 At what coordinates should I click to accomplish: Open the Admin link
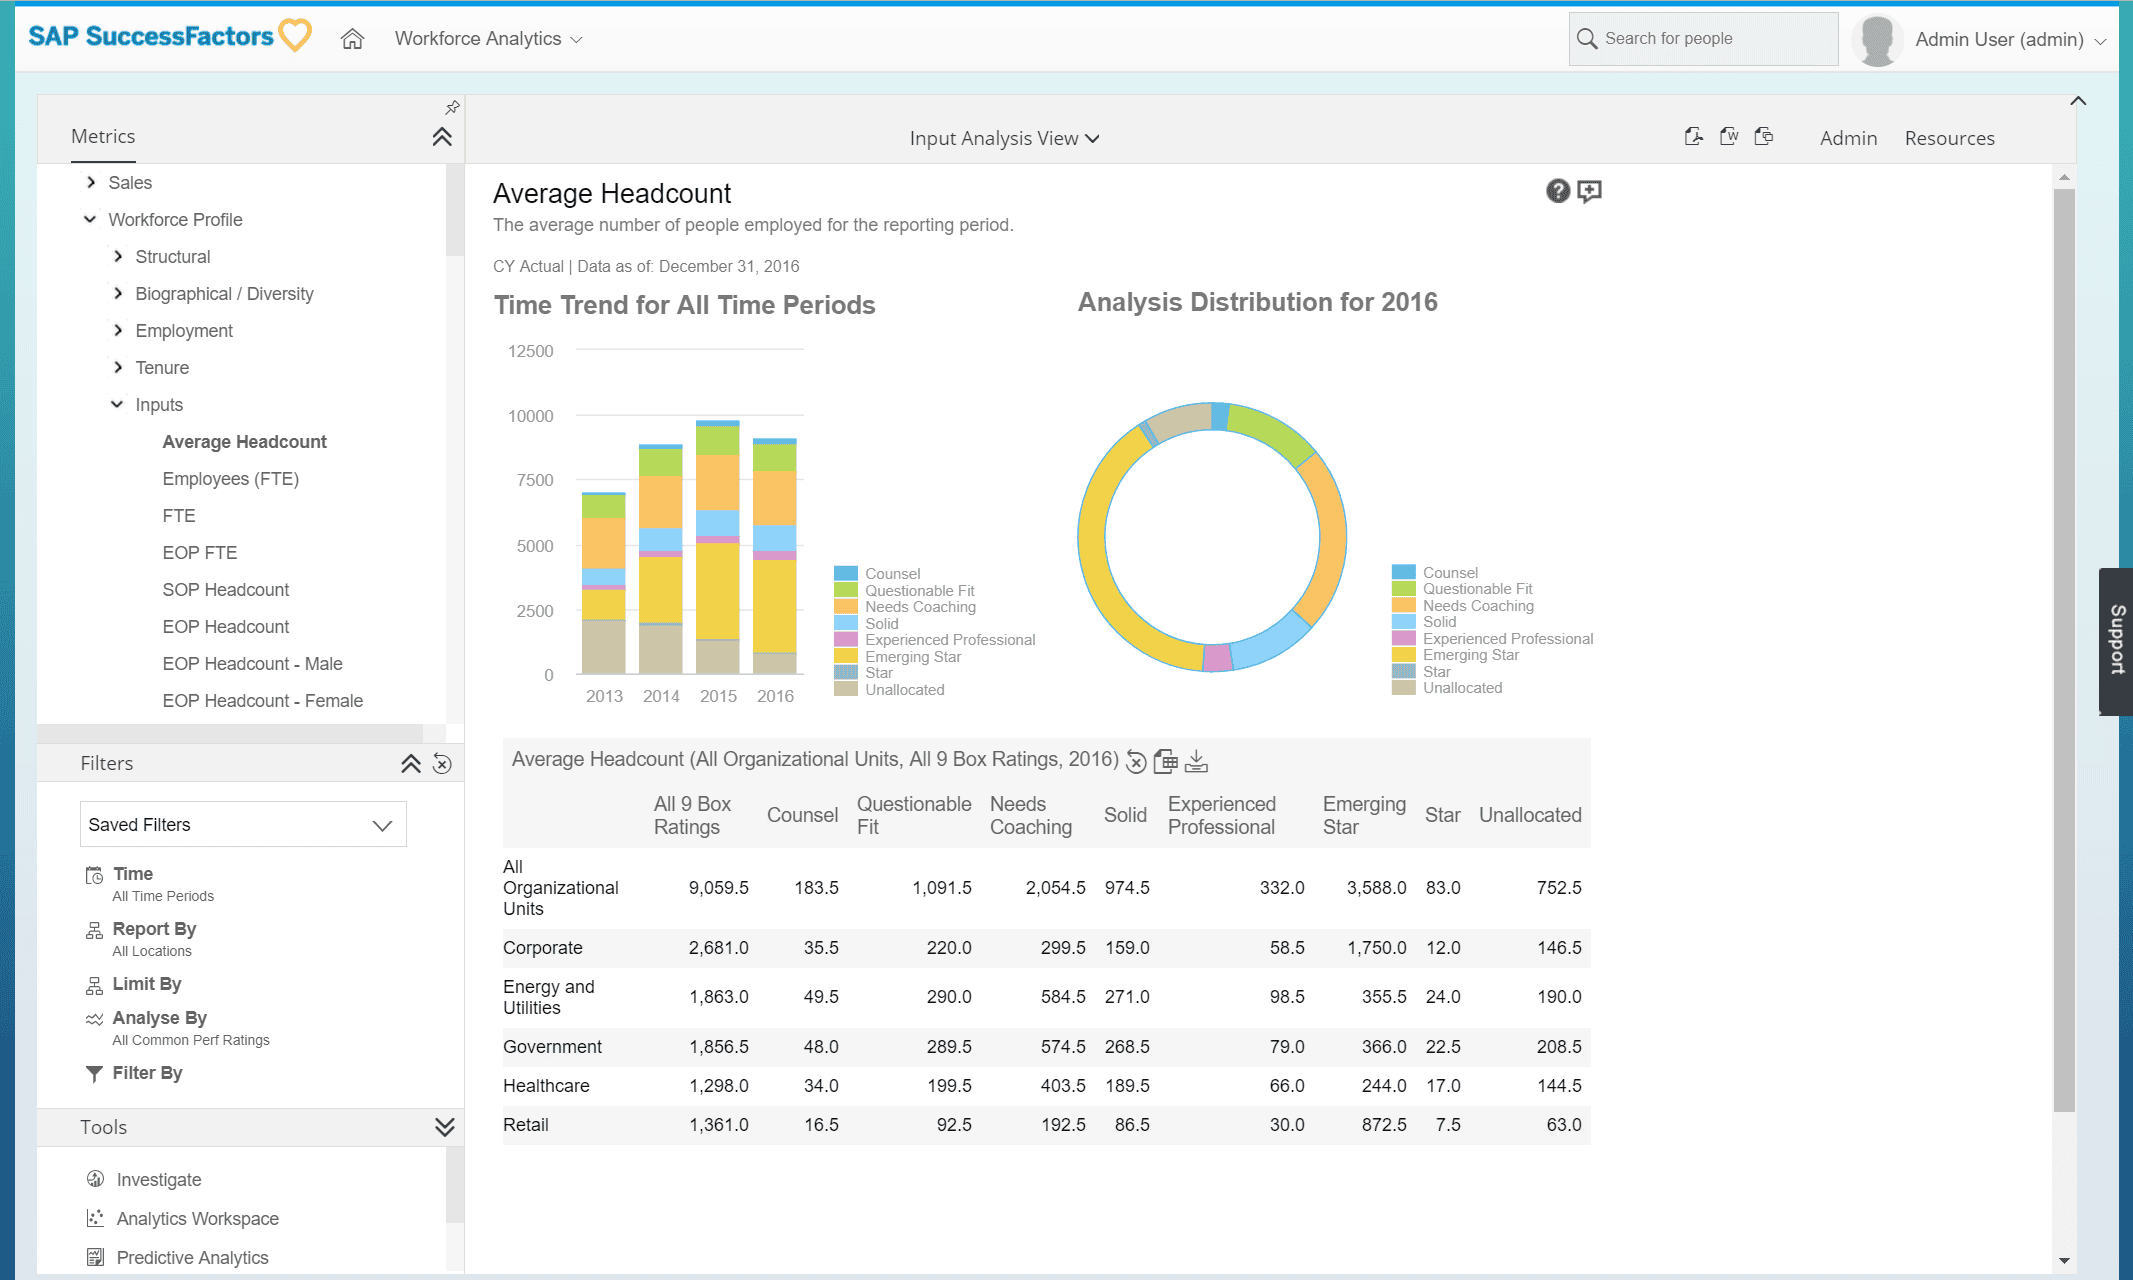(x=1848, y=138)
